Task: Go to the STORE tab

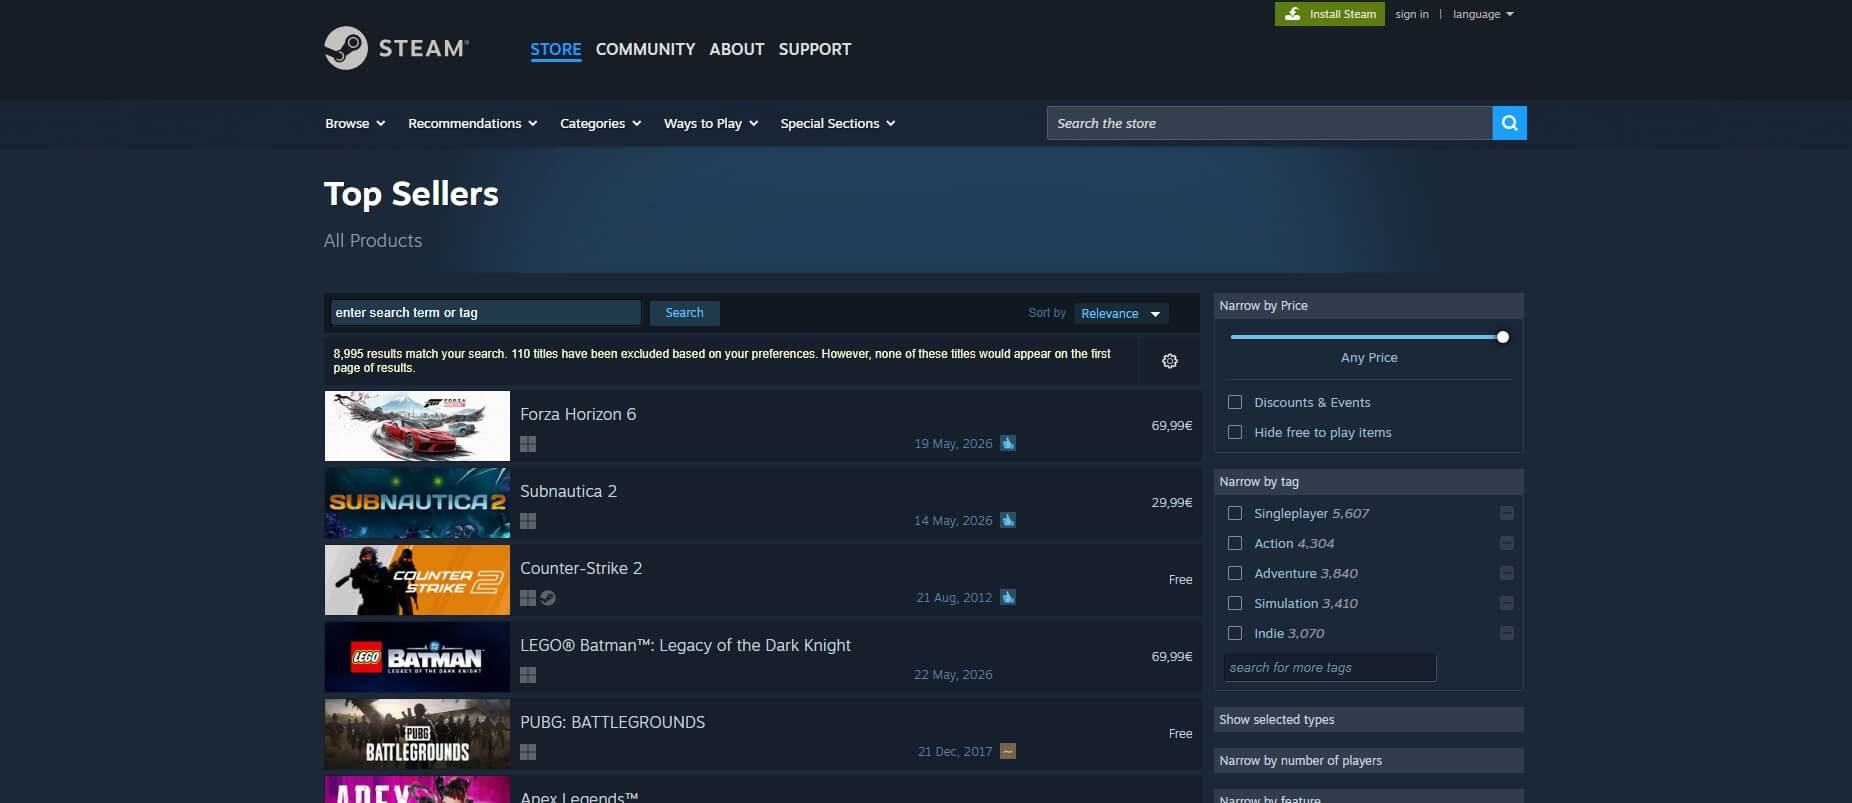Action: point(555,49)
